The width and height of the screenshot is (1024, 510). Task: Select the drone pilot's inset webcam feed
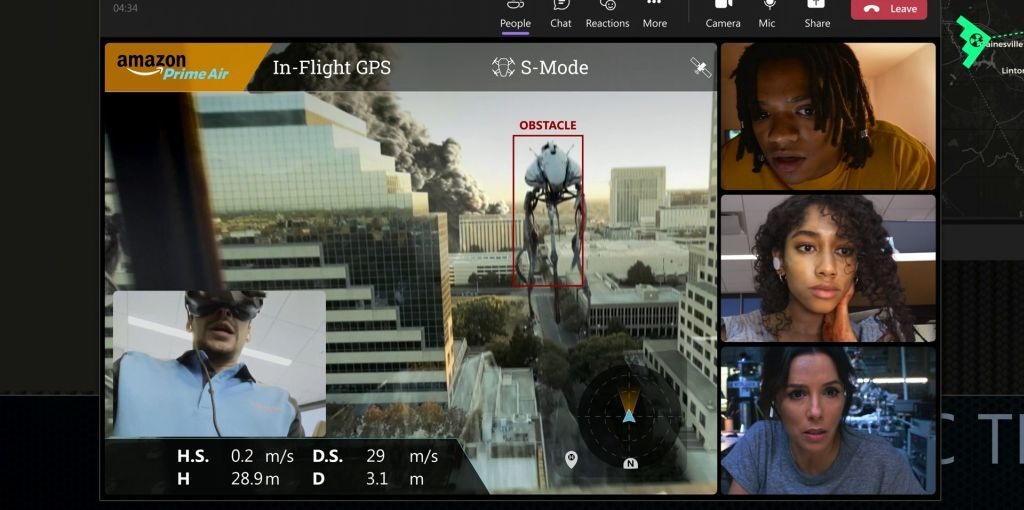pos(219,364)
